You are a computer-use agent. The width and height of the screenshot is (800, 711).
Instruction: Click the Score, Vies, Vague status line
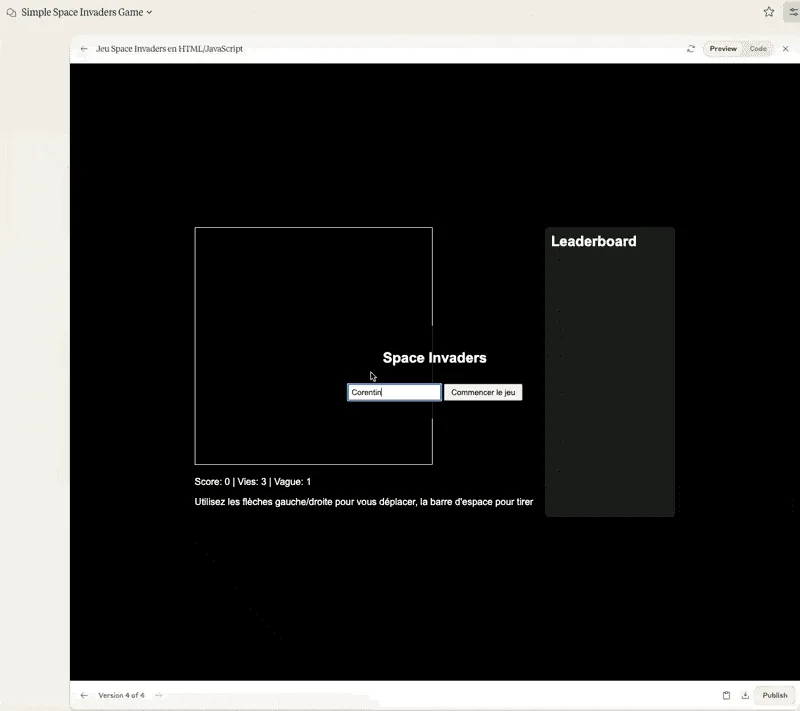coord(253,482)
